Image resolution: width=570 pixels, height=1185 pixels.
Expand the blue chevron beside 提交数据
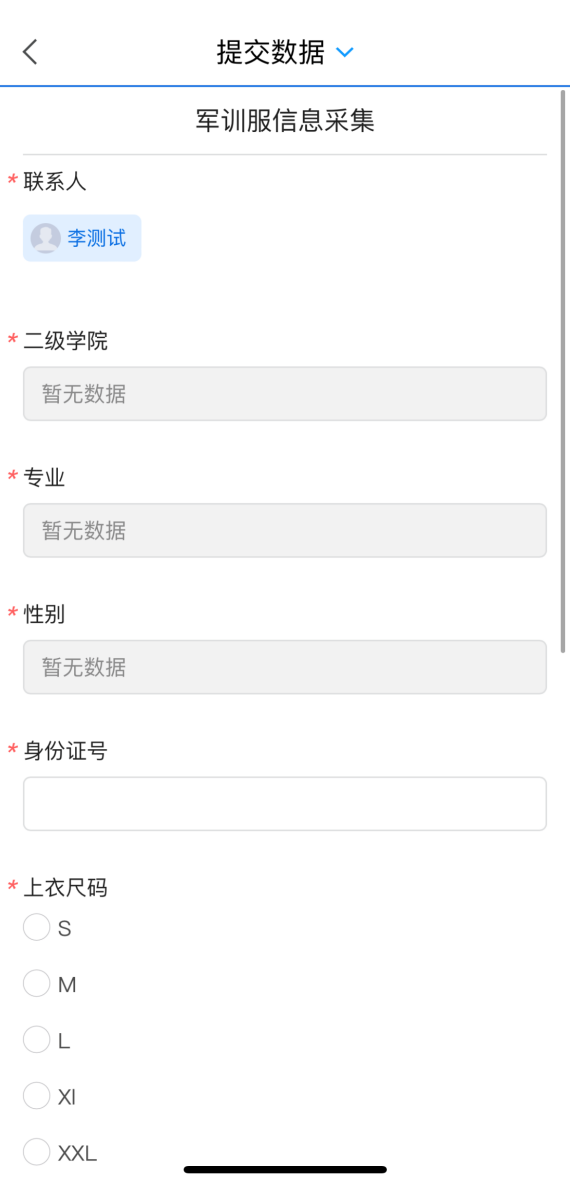pyautogui.click(x=345, y=53)
